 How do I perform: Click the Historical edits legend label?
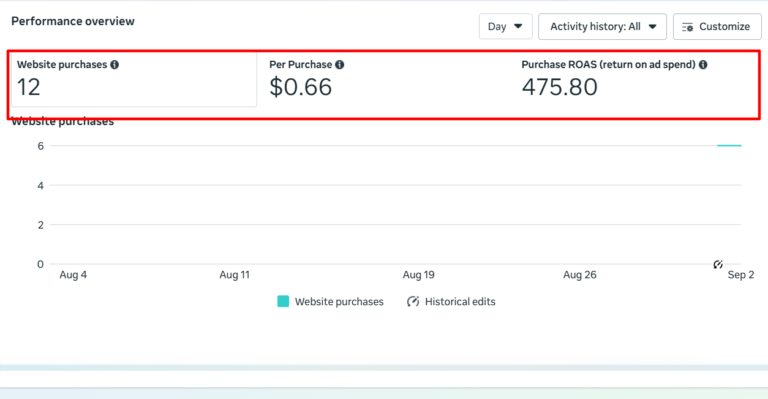pyautogui.click(x=460, y=302)
